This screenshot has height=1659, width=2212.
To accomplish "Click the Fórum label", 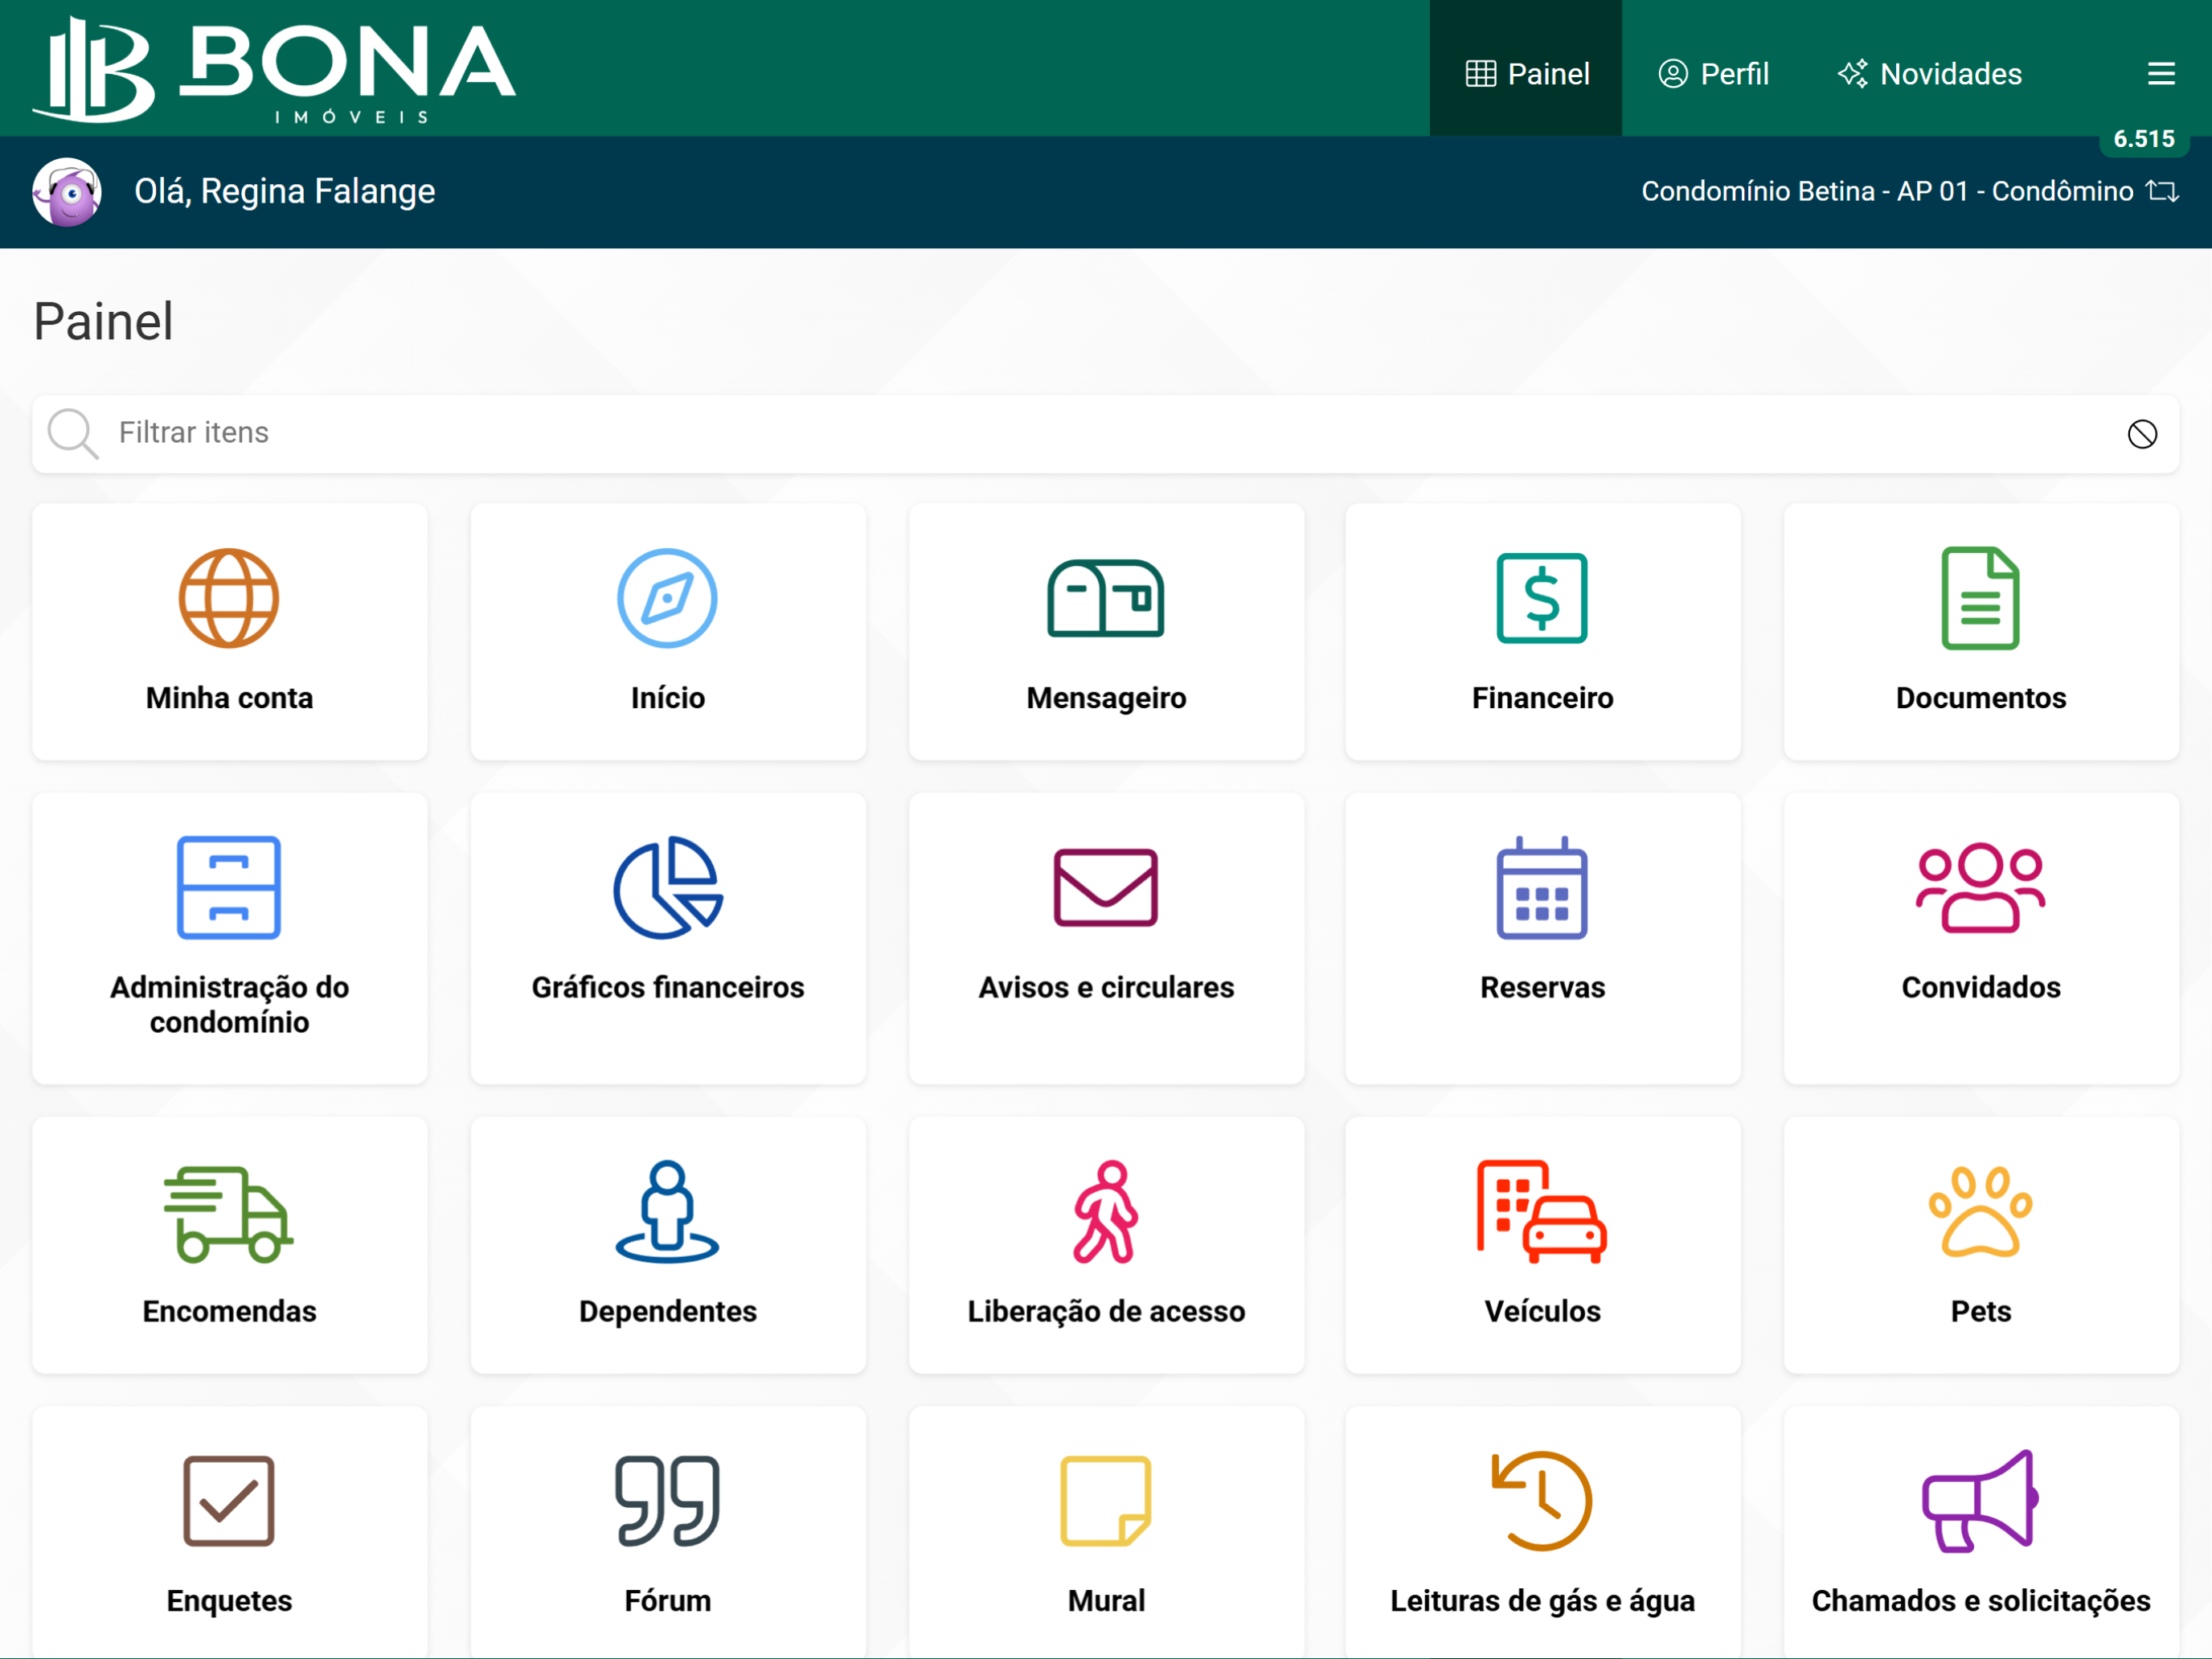I will pyautogui.click(x=667, y=1601).
